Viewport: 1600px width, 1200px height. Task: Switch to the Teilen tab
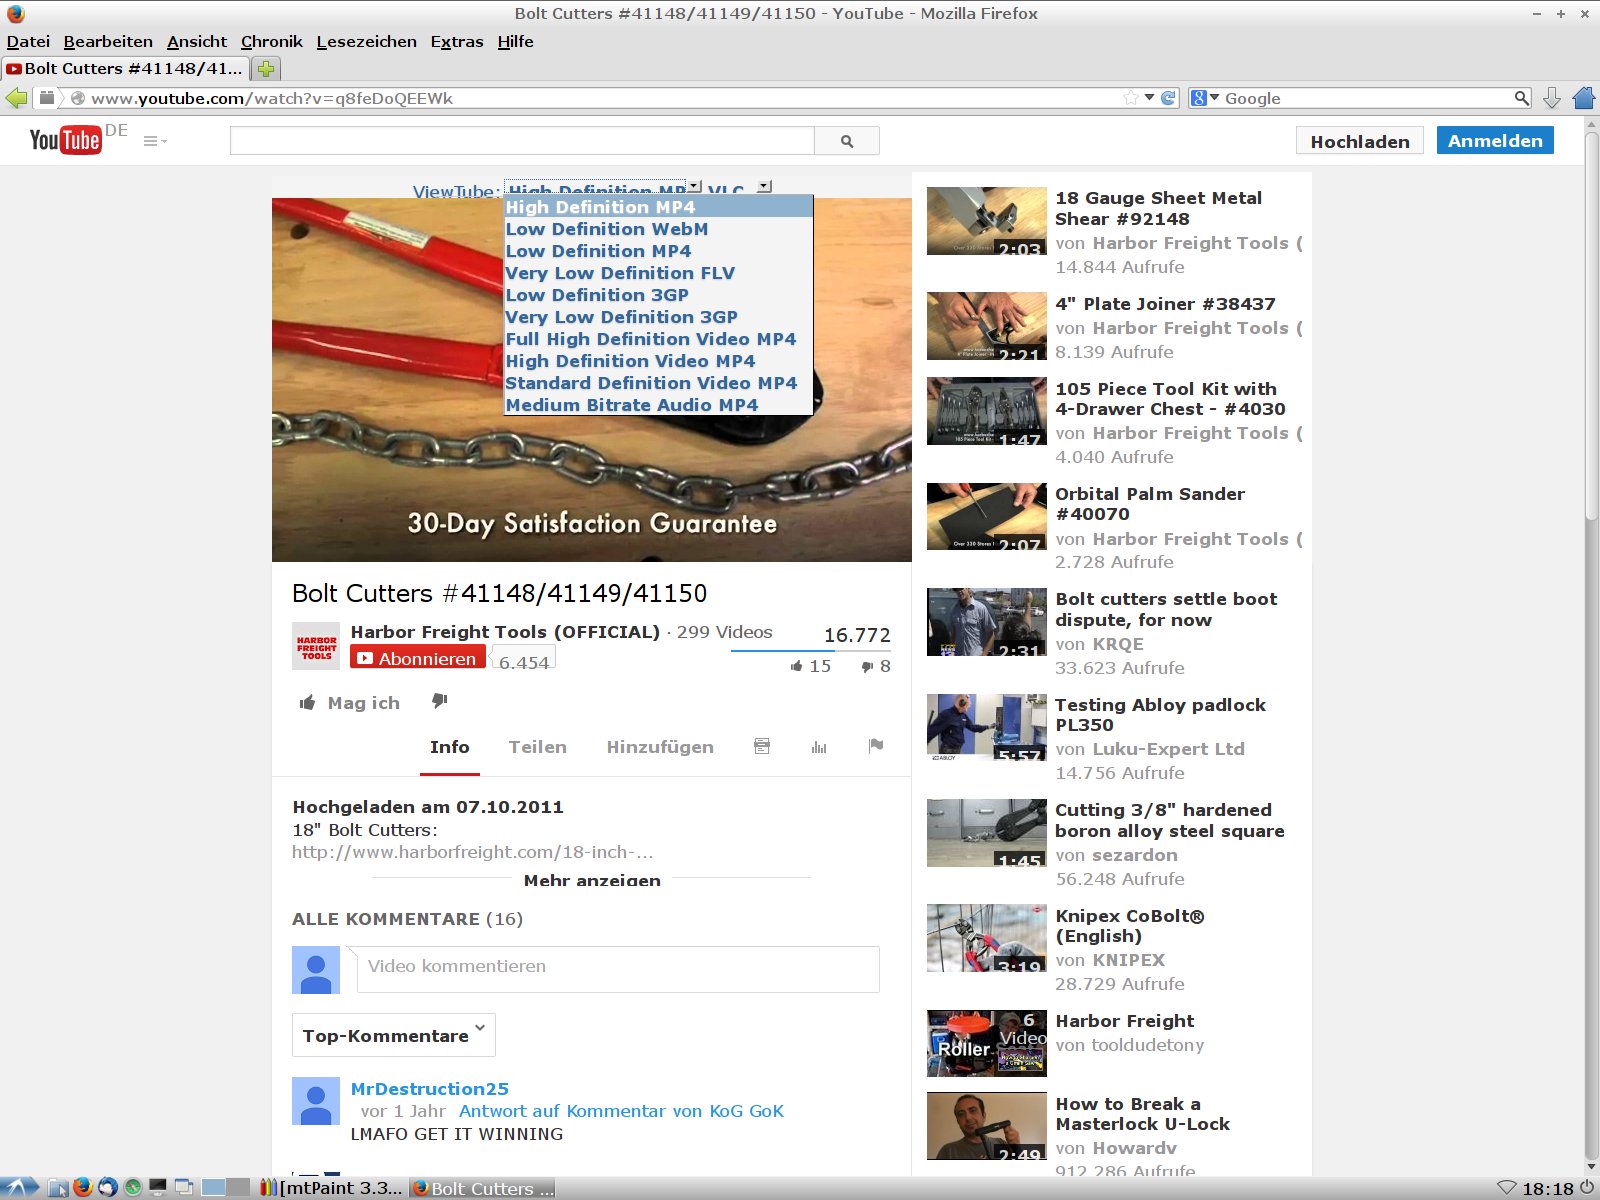pyautogui.click(x=537, y=747)
